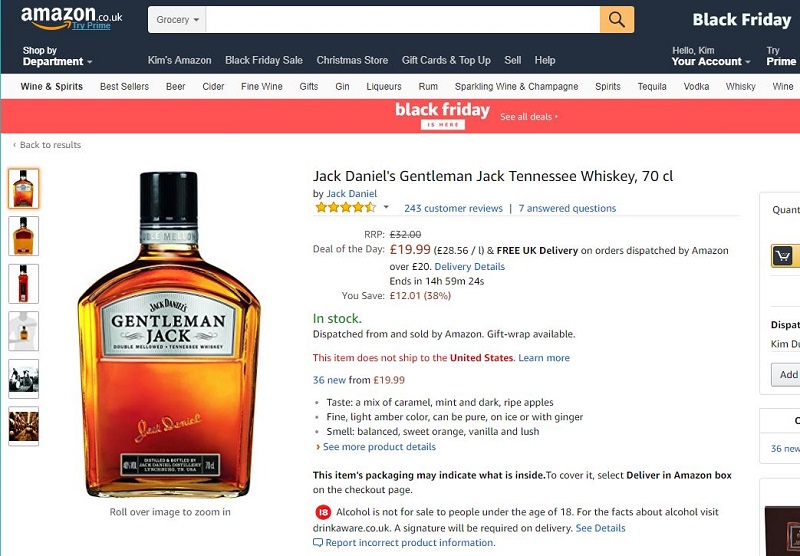
Task: Select the barrel warehouse thumbnail image
Action: coord(23,426)
